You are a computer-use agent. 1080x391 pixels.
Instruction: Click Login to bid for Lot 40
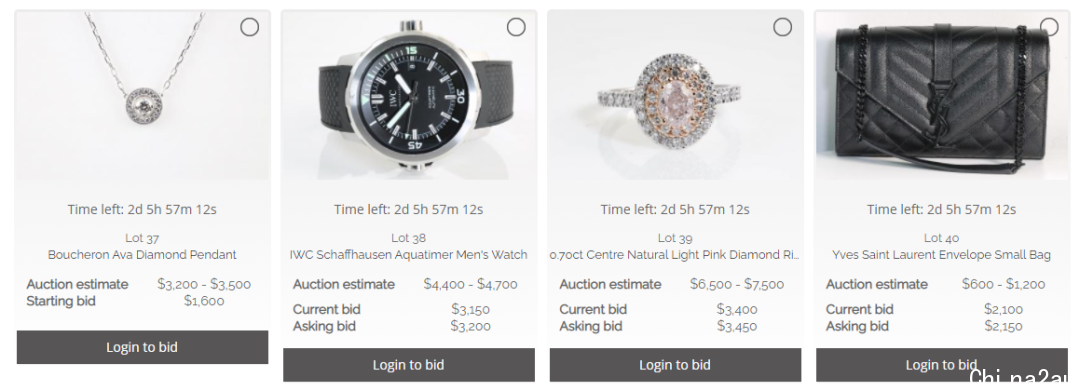tap(942, 365)
